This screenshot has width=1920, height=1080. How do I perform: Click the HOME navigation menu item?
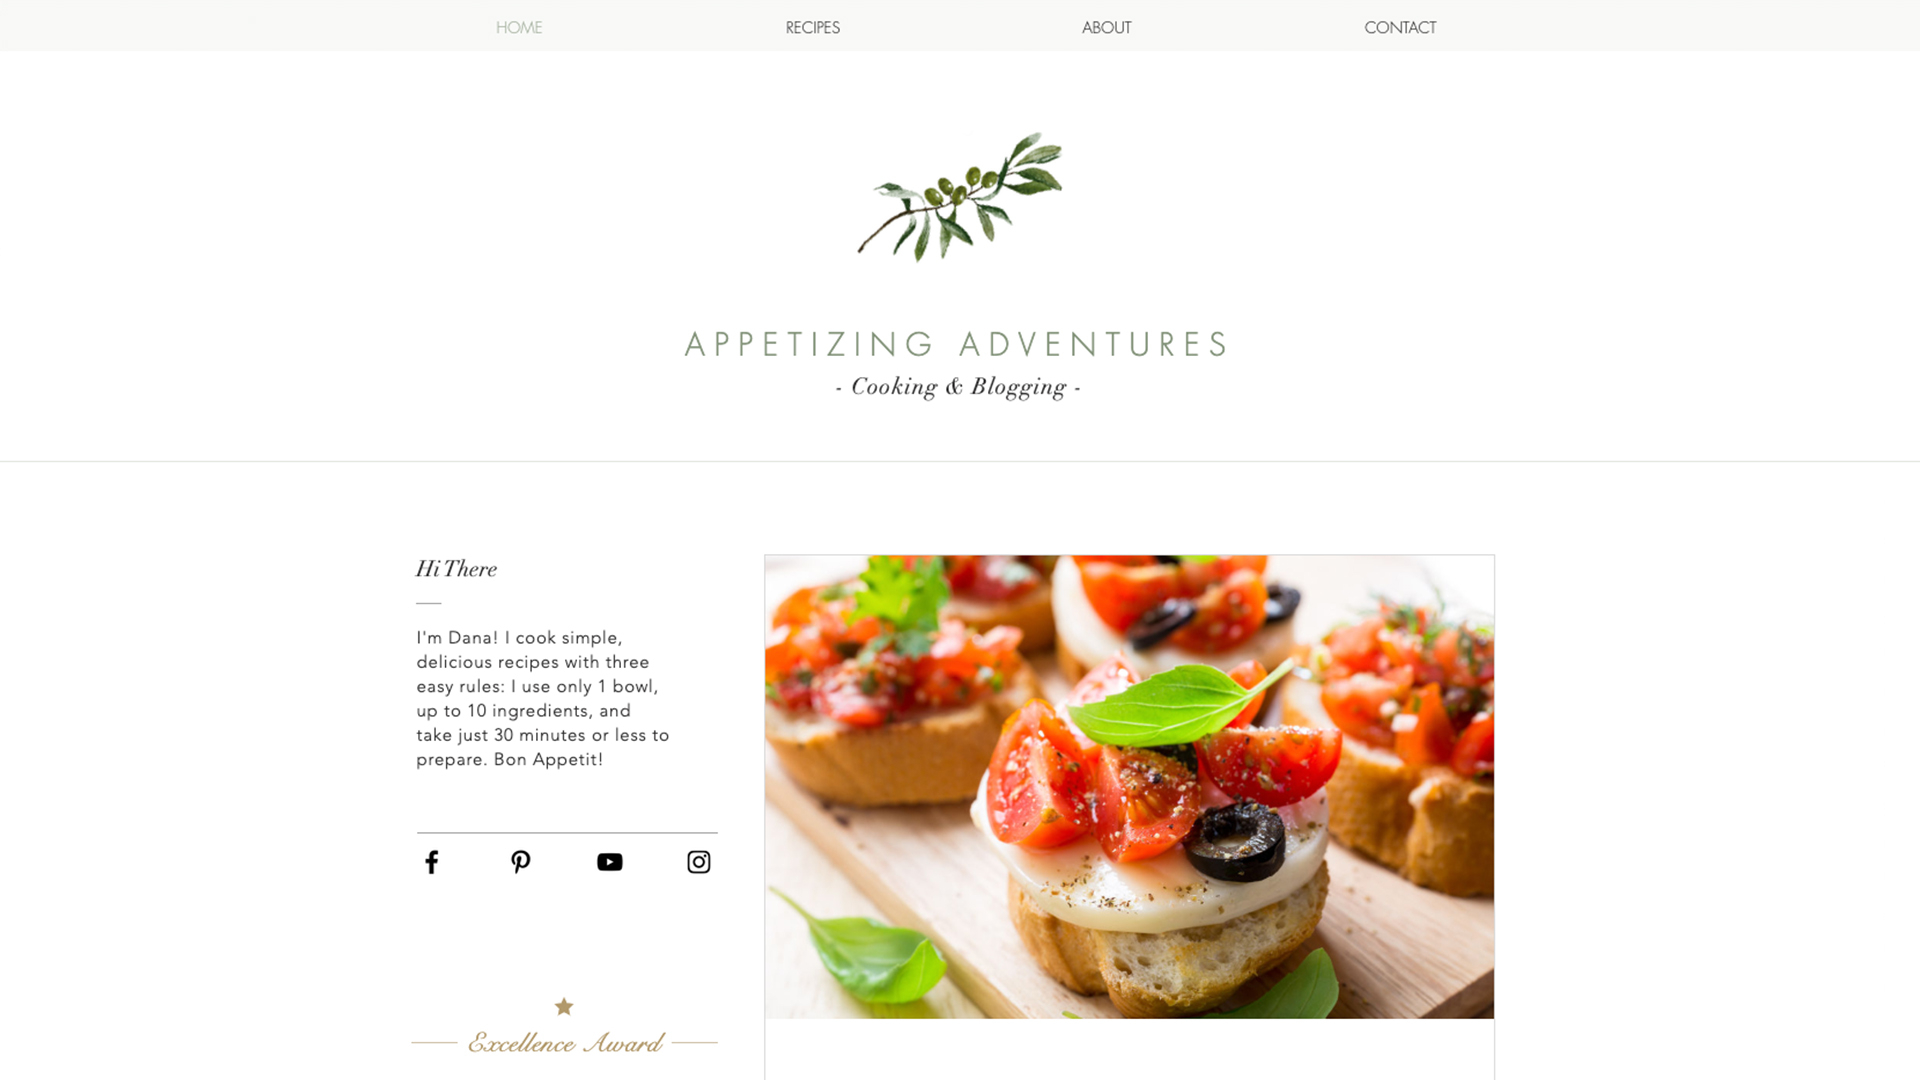[x=520, y=28]
